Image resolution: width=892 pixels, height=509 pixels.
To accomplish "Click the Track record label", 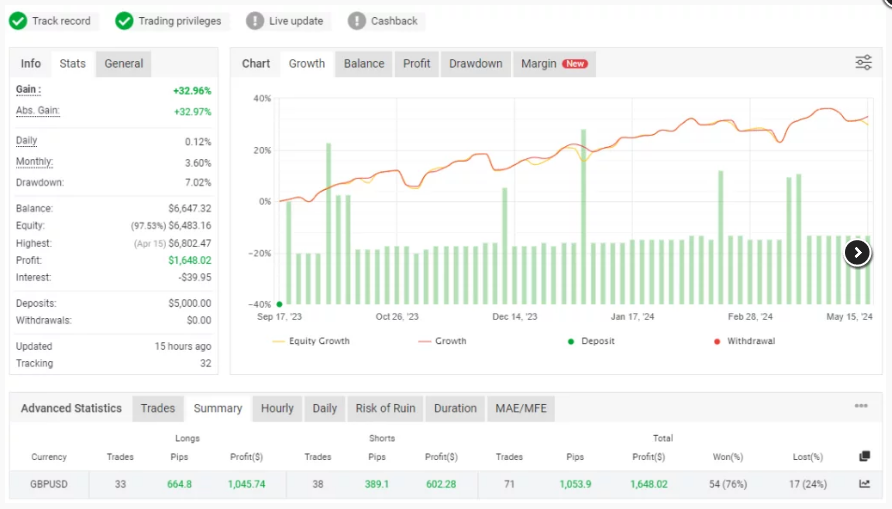I will coord(61,21).
